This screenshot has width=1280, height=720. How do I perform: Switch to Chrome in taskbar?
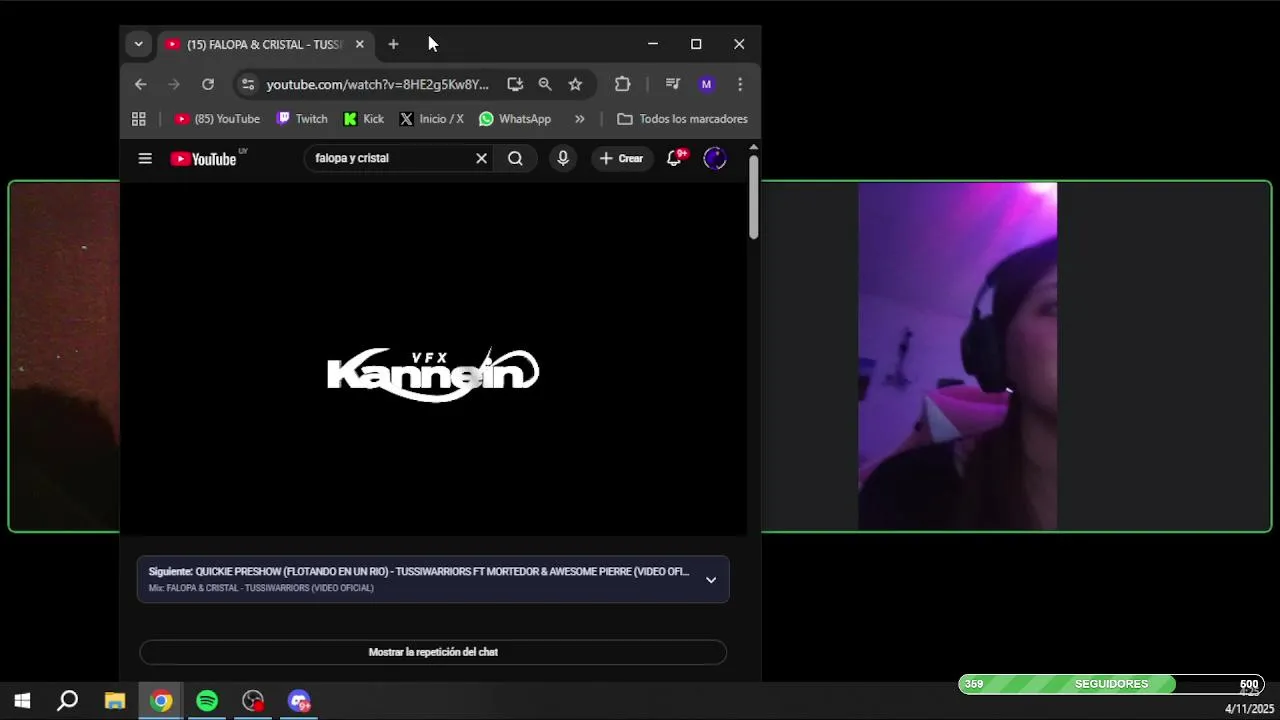pos(161,701)
